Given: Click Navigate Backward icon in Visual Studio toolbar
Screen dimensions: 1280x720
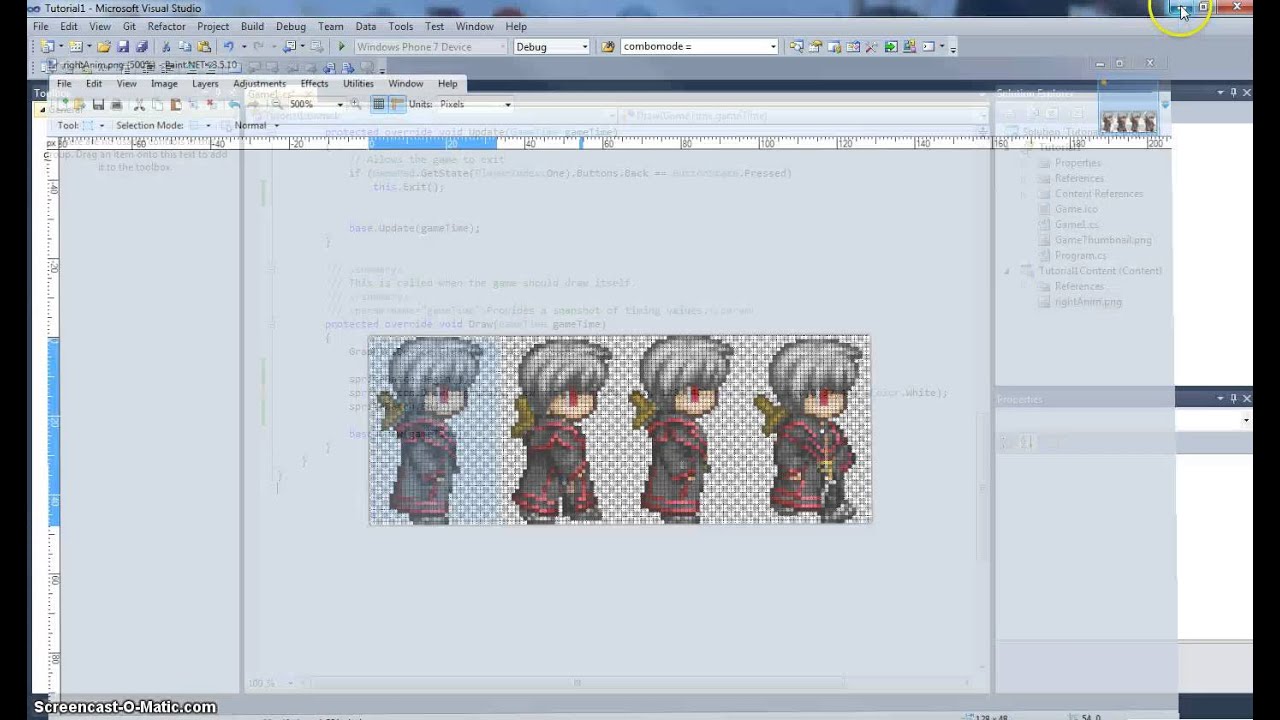Looking at the screenshot, I should pyautogui.click(x=290, y=47).
